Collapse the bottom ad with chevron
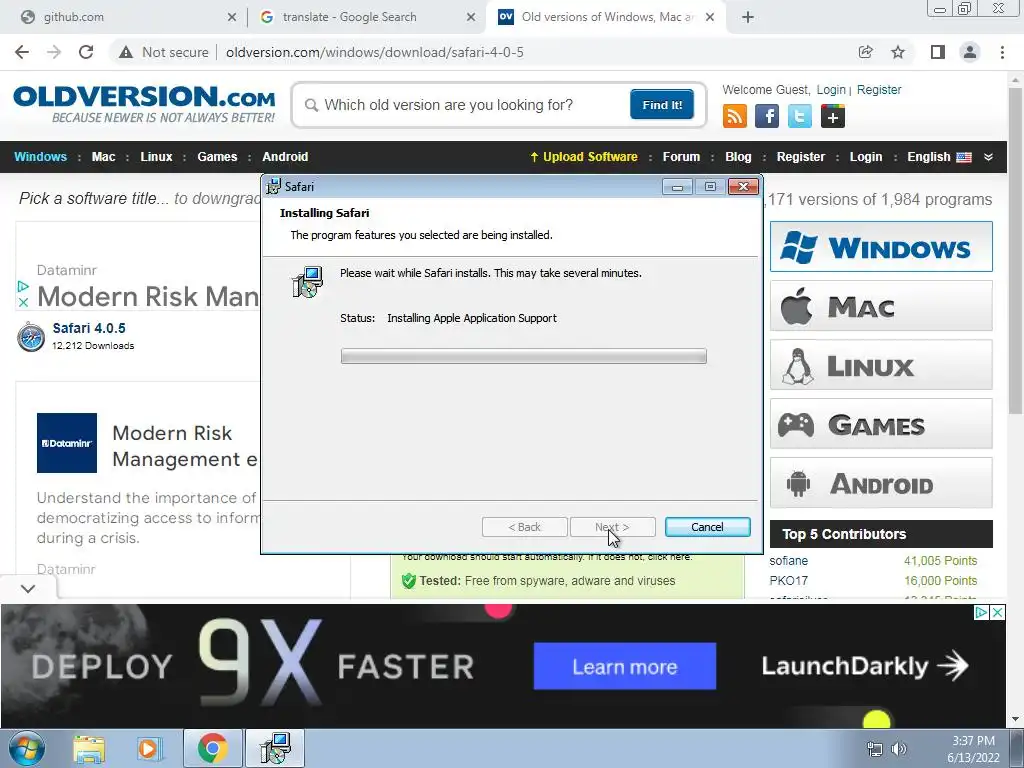1024x768 pixels. pyautogui.click(x=27, y=588)
